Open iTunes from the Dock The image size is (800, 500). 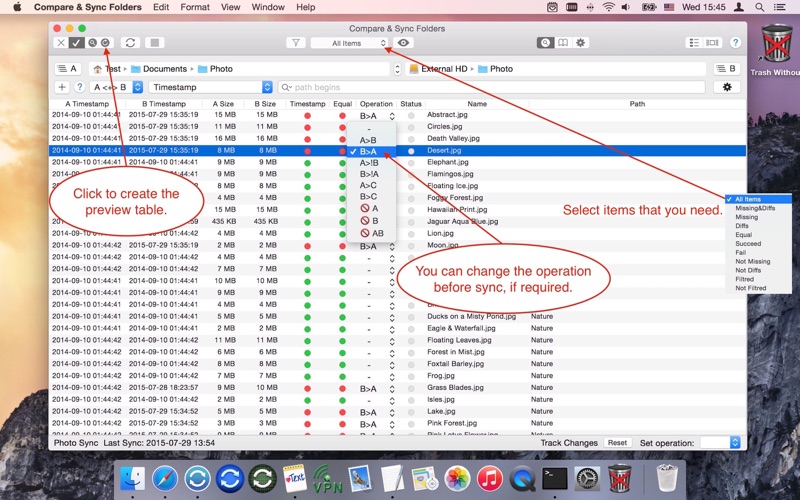tap(490, 479)
